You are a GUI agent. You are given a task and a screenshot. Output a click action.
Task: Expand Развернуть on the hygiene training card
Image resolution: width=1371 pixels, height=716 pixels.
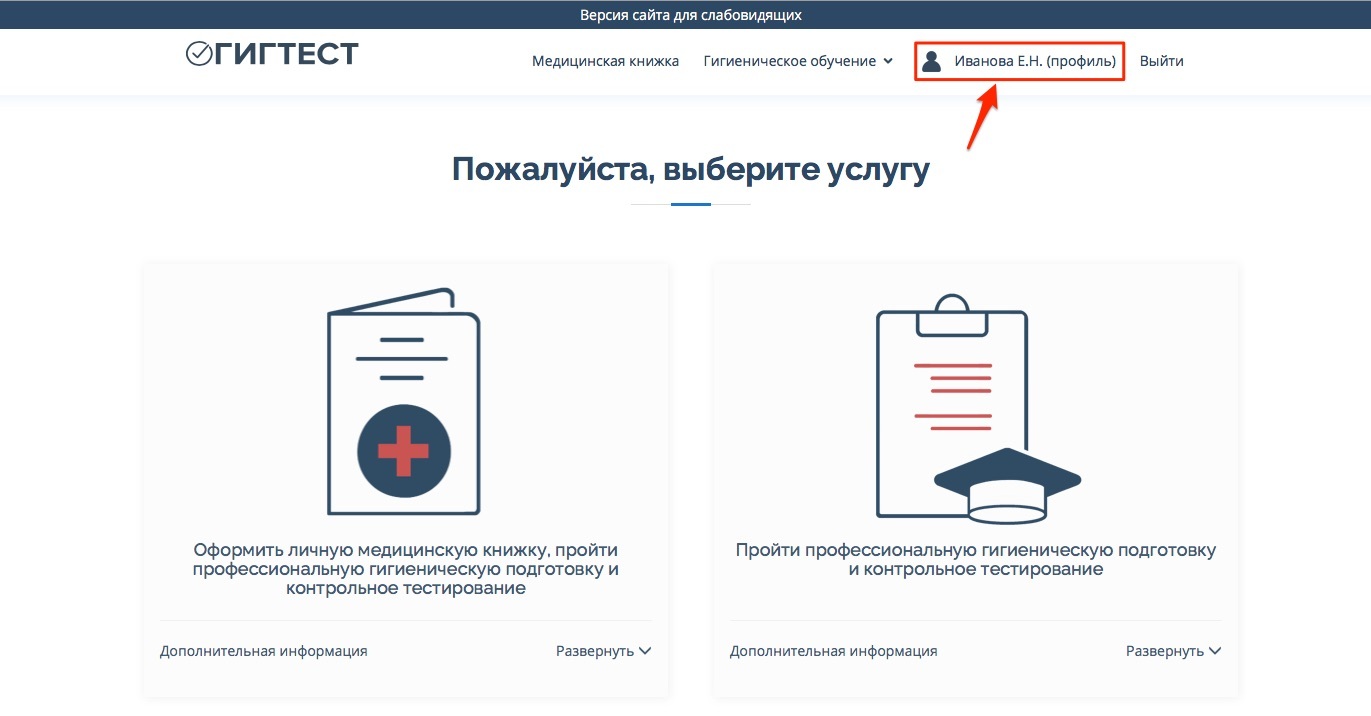click(x=1173, y=651)
